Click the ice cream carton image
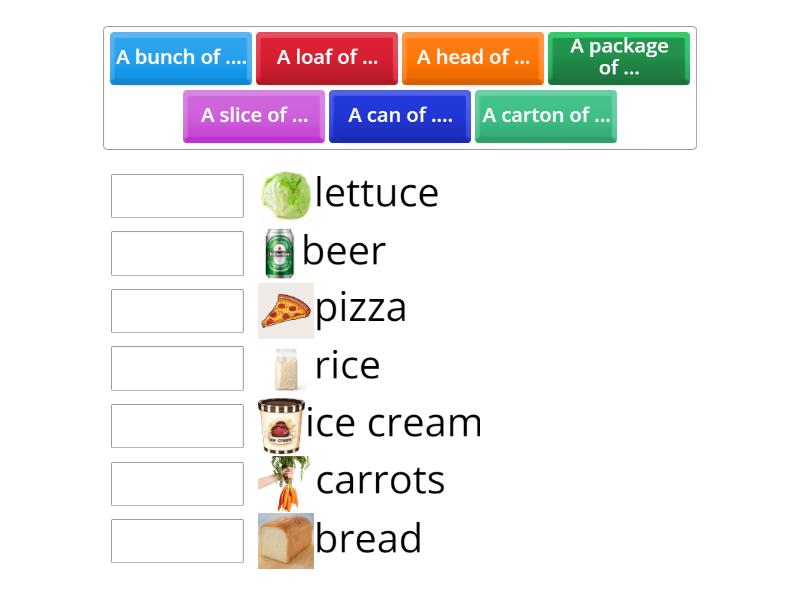 tap(281, 426)
